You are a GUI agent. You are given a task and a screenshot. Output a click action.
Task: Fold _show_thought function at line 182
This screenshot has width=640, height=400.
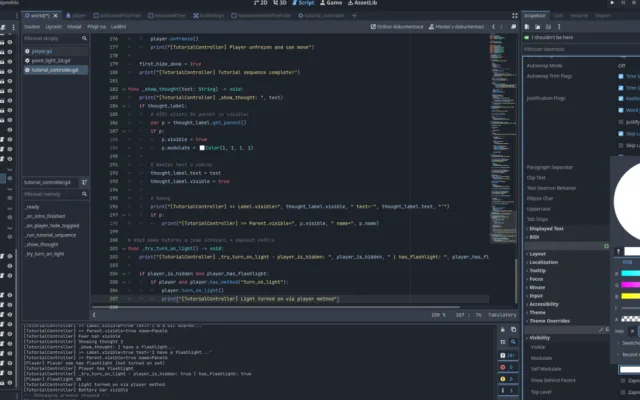click(x=123, y=89)
